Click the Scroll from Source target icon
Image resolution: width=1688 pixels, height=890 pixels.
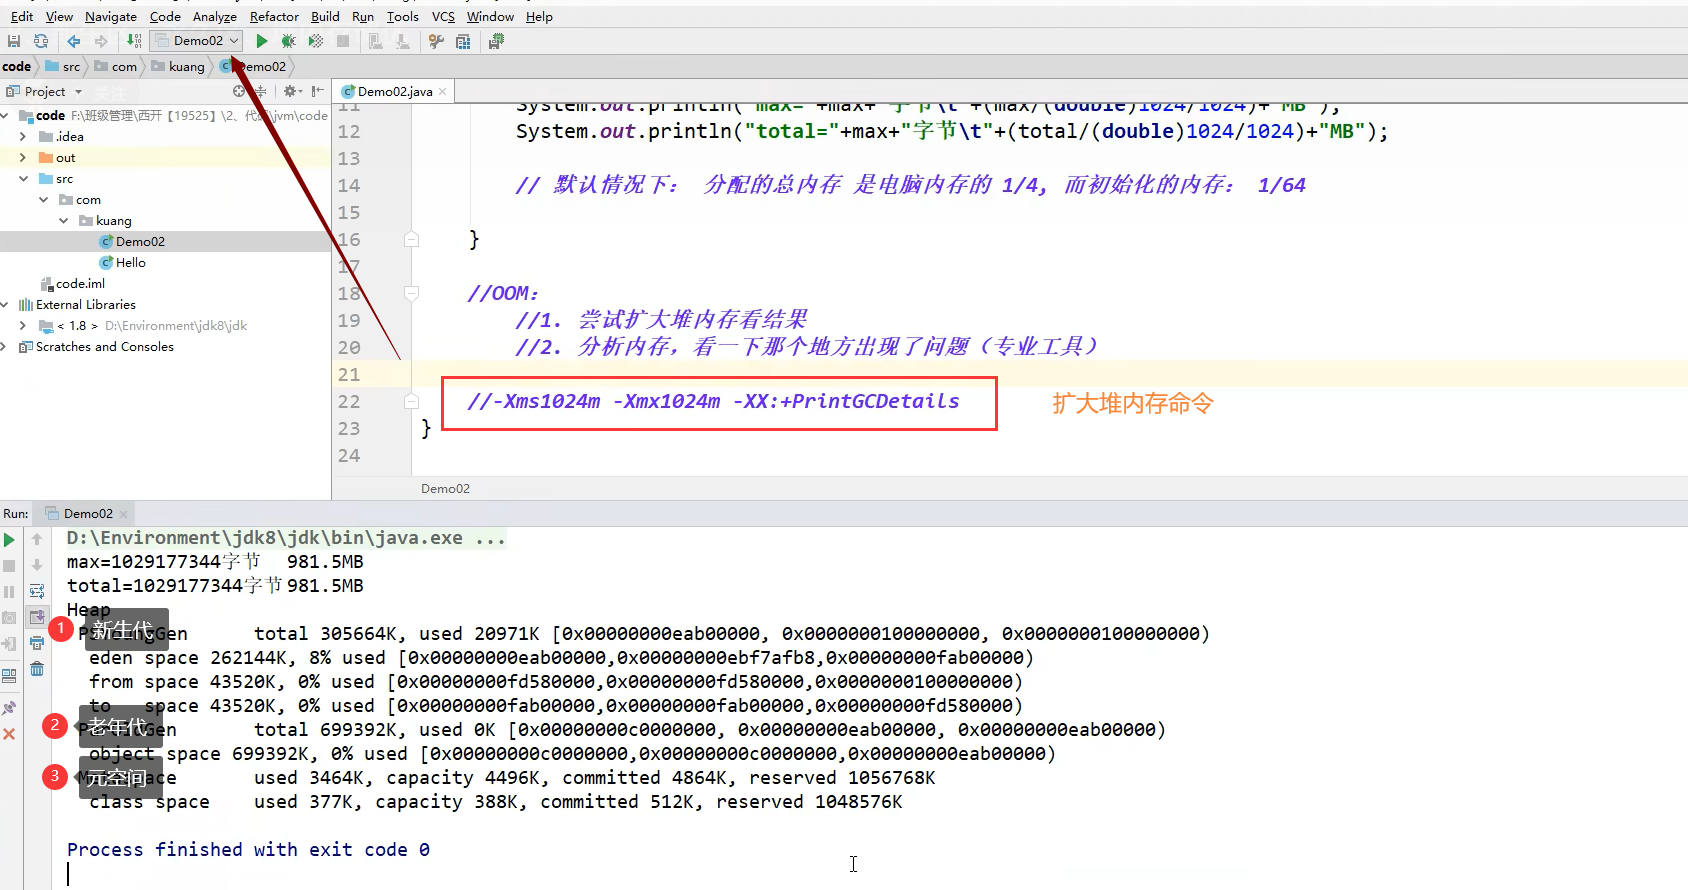(x=239, y=91)
